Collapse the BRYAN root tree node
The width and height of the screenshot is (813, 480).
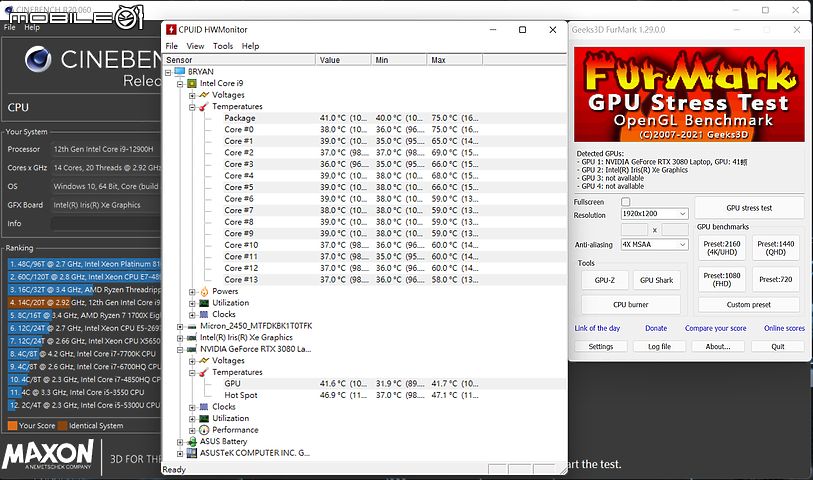point(168,72)
